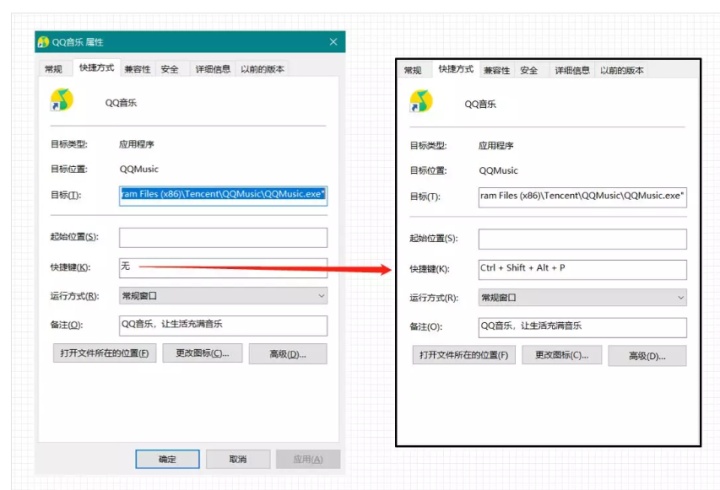Click QQ音乐 name text in left dialog
The width and height of the screenshot is (720, 490).
click(x=121, y=102)
